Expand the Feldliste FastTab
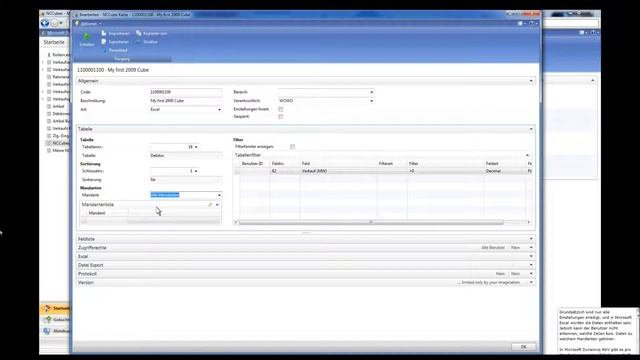The width and height of the screenshot is (640, 360). [531, 239]
